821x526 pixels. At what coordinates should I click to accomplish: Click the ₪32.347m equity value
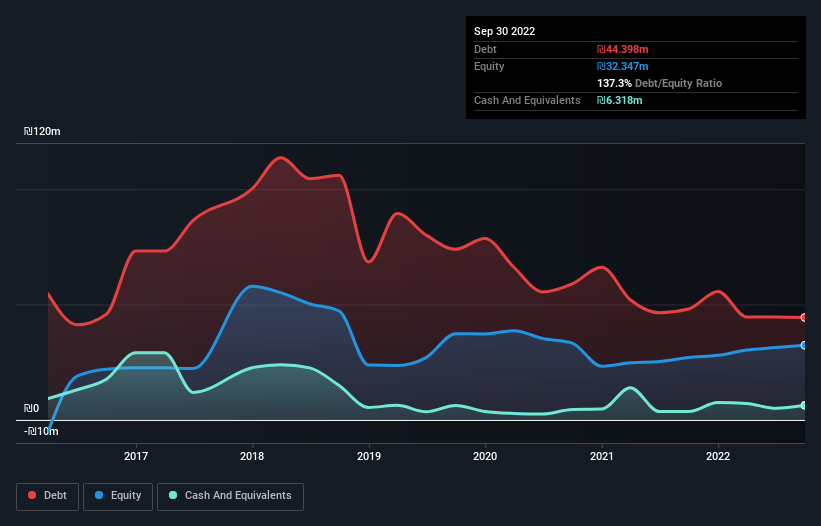pos(623,66)
